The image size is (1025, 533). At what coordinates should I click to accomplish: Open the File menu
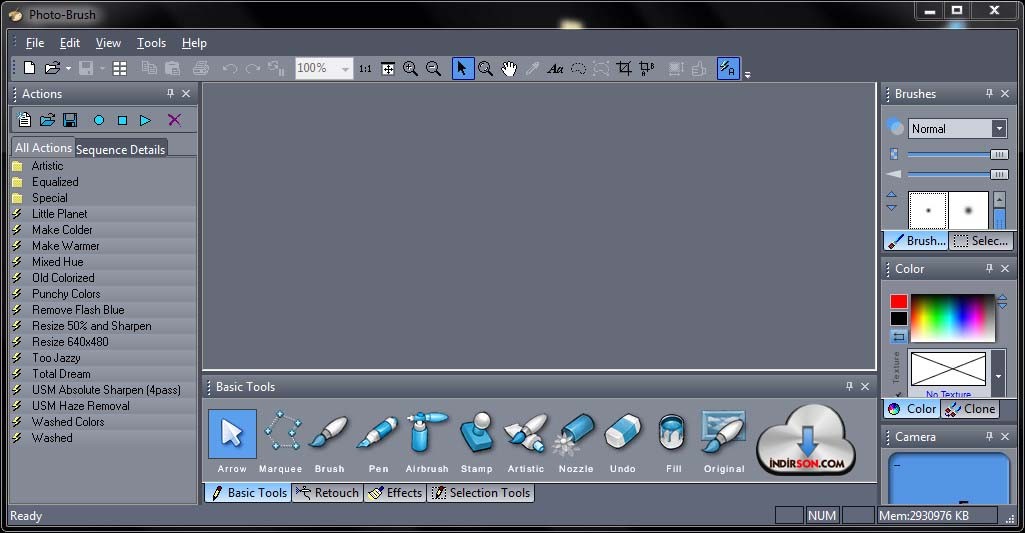(x=35, y=43)
